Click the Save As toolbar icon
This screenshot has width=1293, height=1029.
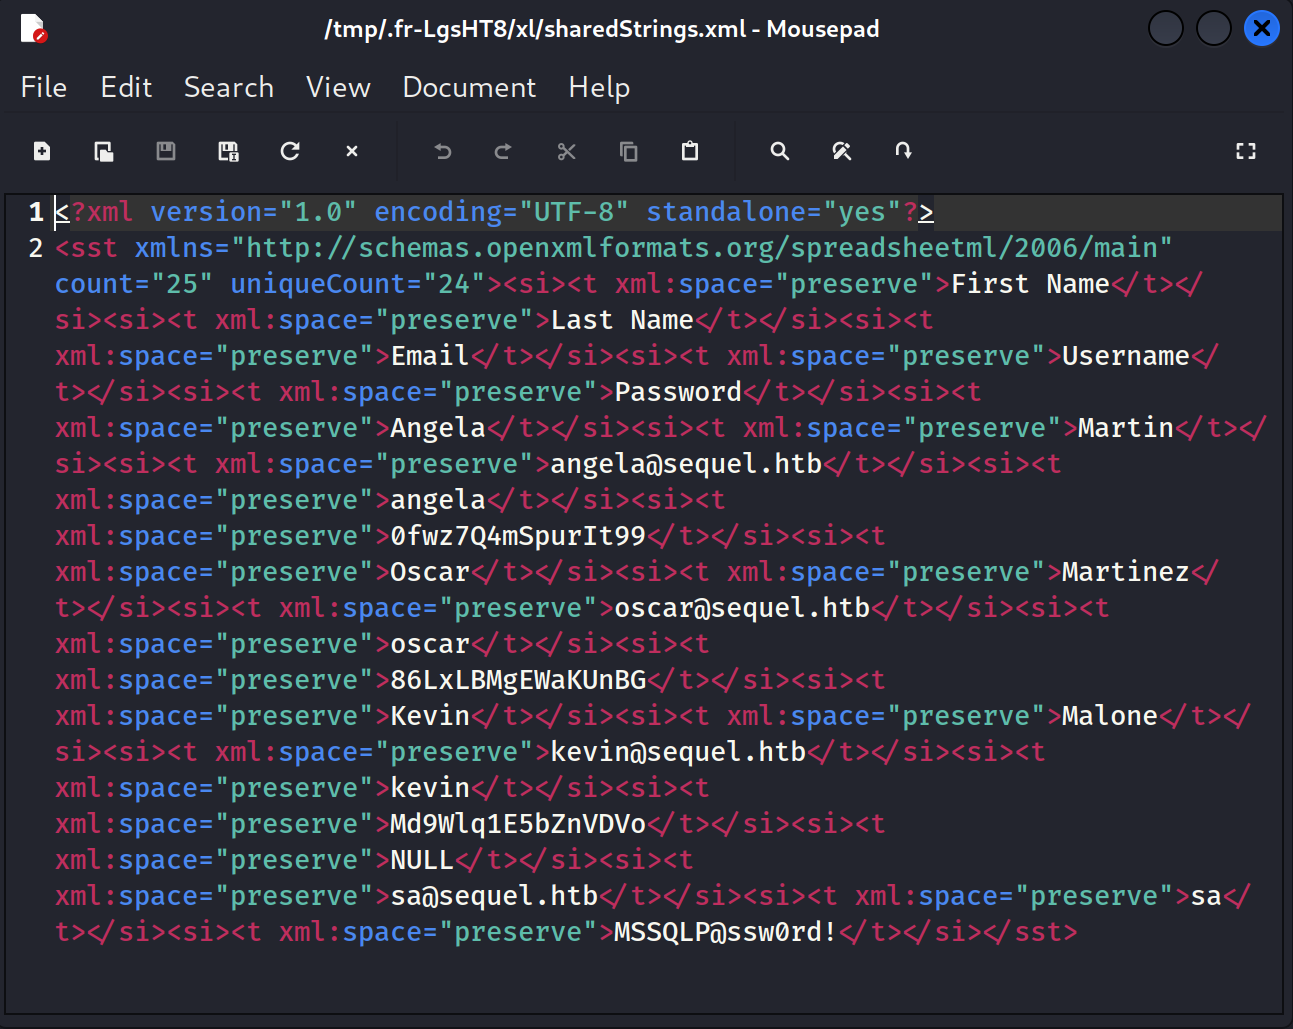coord(228,151)
